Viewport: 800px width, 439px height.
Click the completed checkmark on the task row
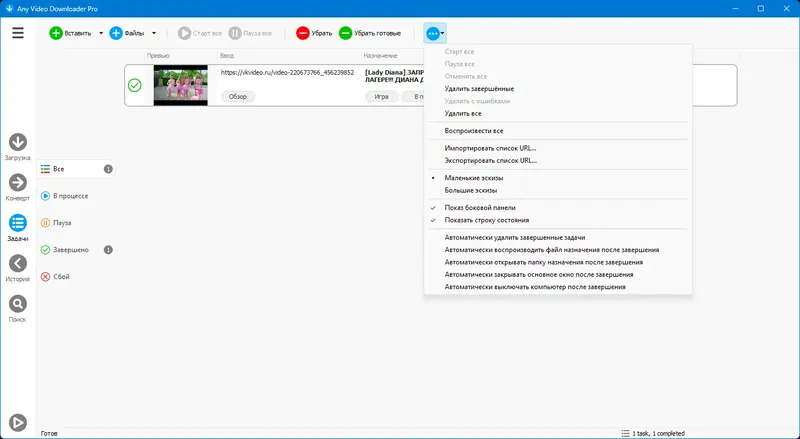[135, 85]
